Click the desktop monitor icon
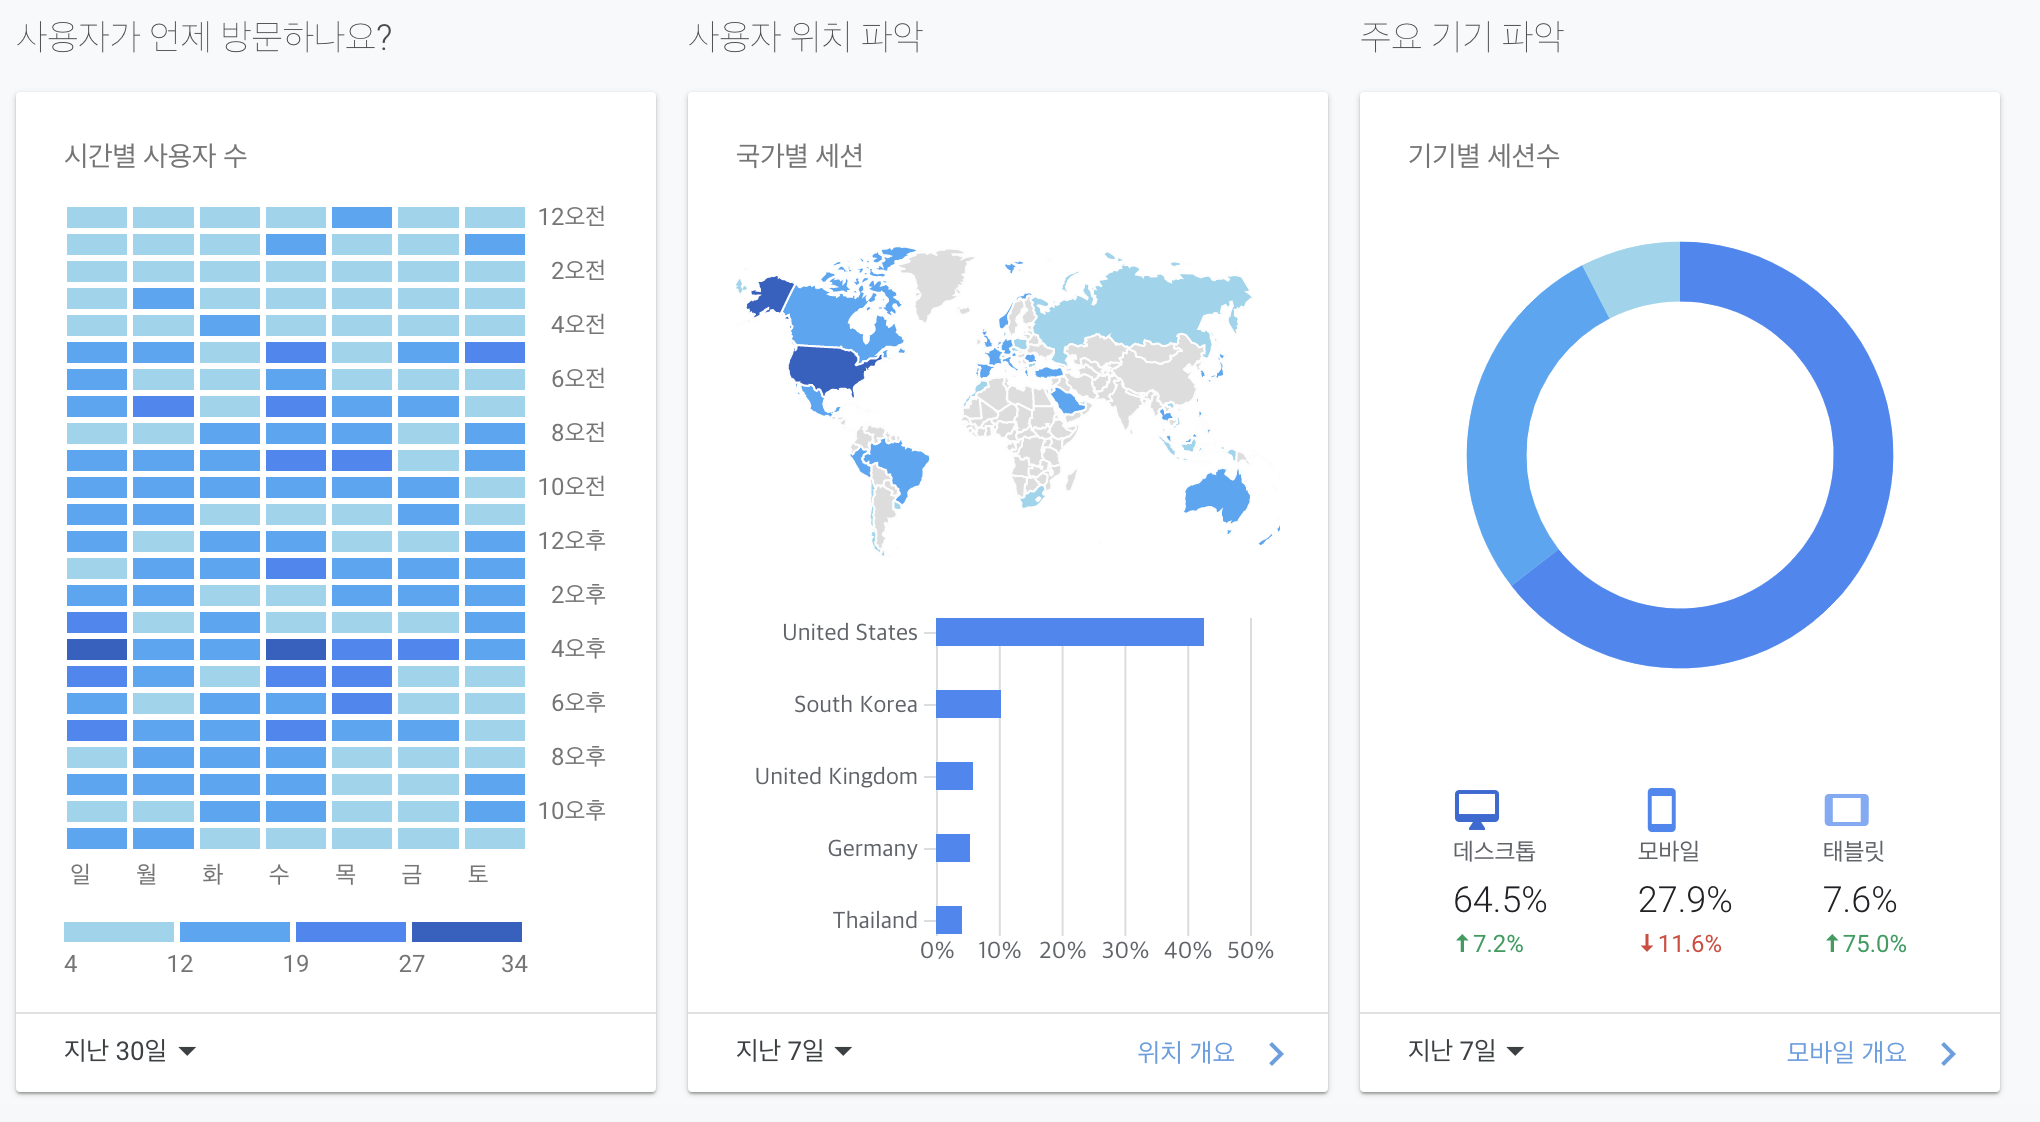Viewport: 2040px width, 1122px height. coord(1476,808)
